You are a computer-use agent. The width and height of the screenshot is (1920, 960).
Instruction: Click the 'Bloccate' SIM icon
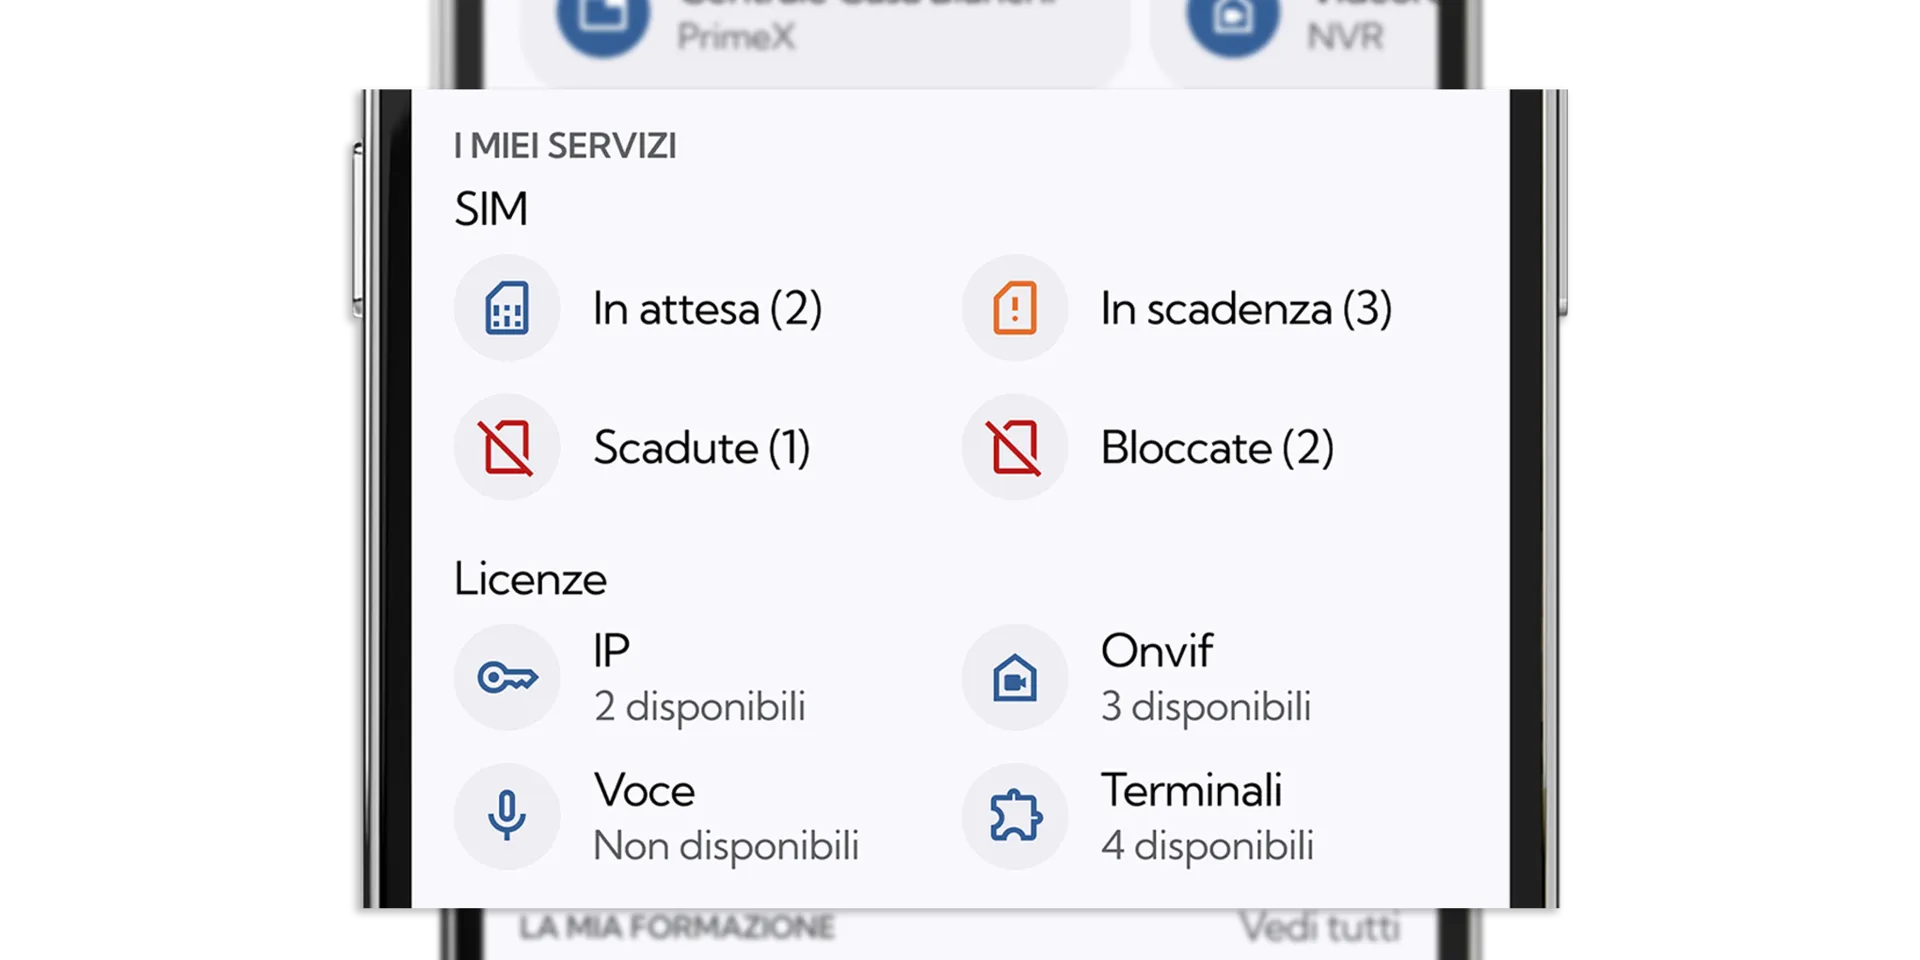pos(1014,447)
